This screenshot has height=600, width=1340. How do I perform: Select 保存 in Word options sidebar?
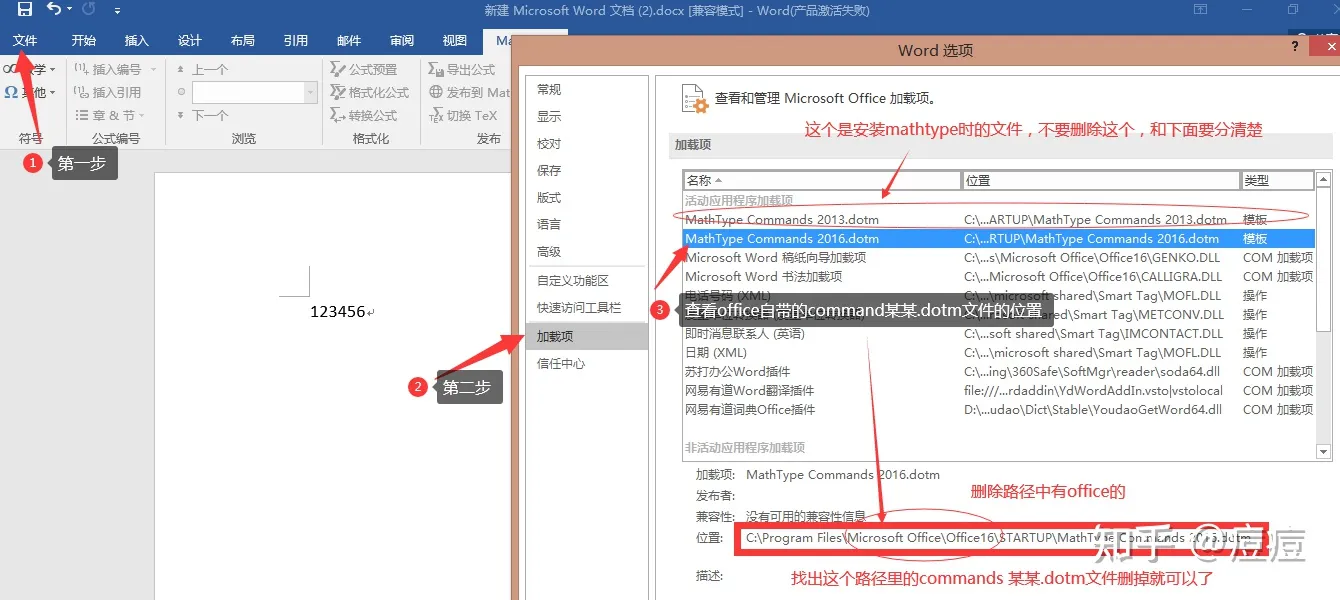(x=587, y=170)
